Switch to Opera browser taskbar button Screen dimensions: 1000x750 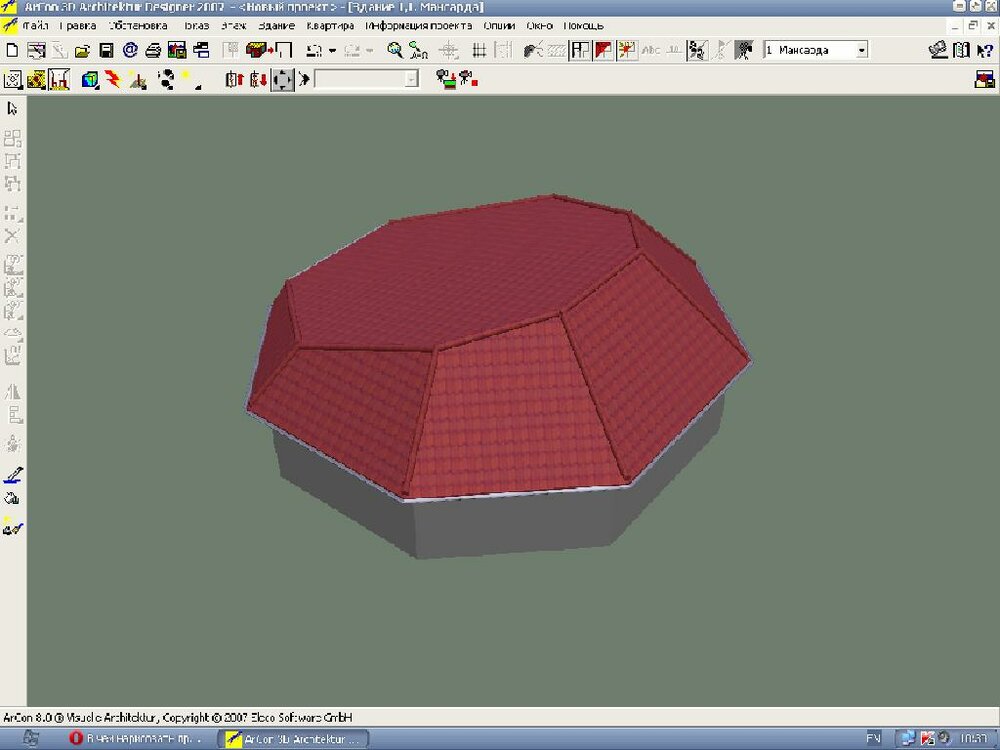(x=135, y=739)
